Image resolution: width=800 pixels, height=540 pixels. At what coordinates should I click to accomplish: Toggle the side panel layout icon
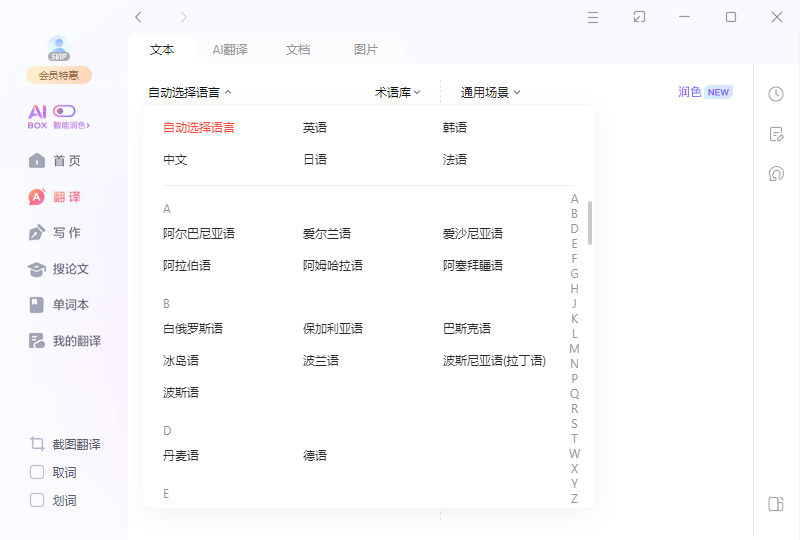(x=776, y=504)
